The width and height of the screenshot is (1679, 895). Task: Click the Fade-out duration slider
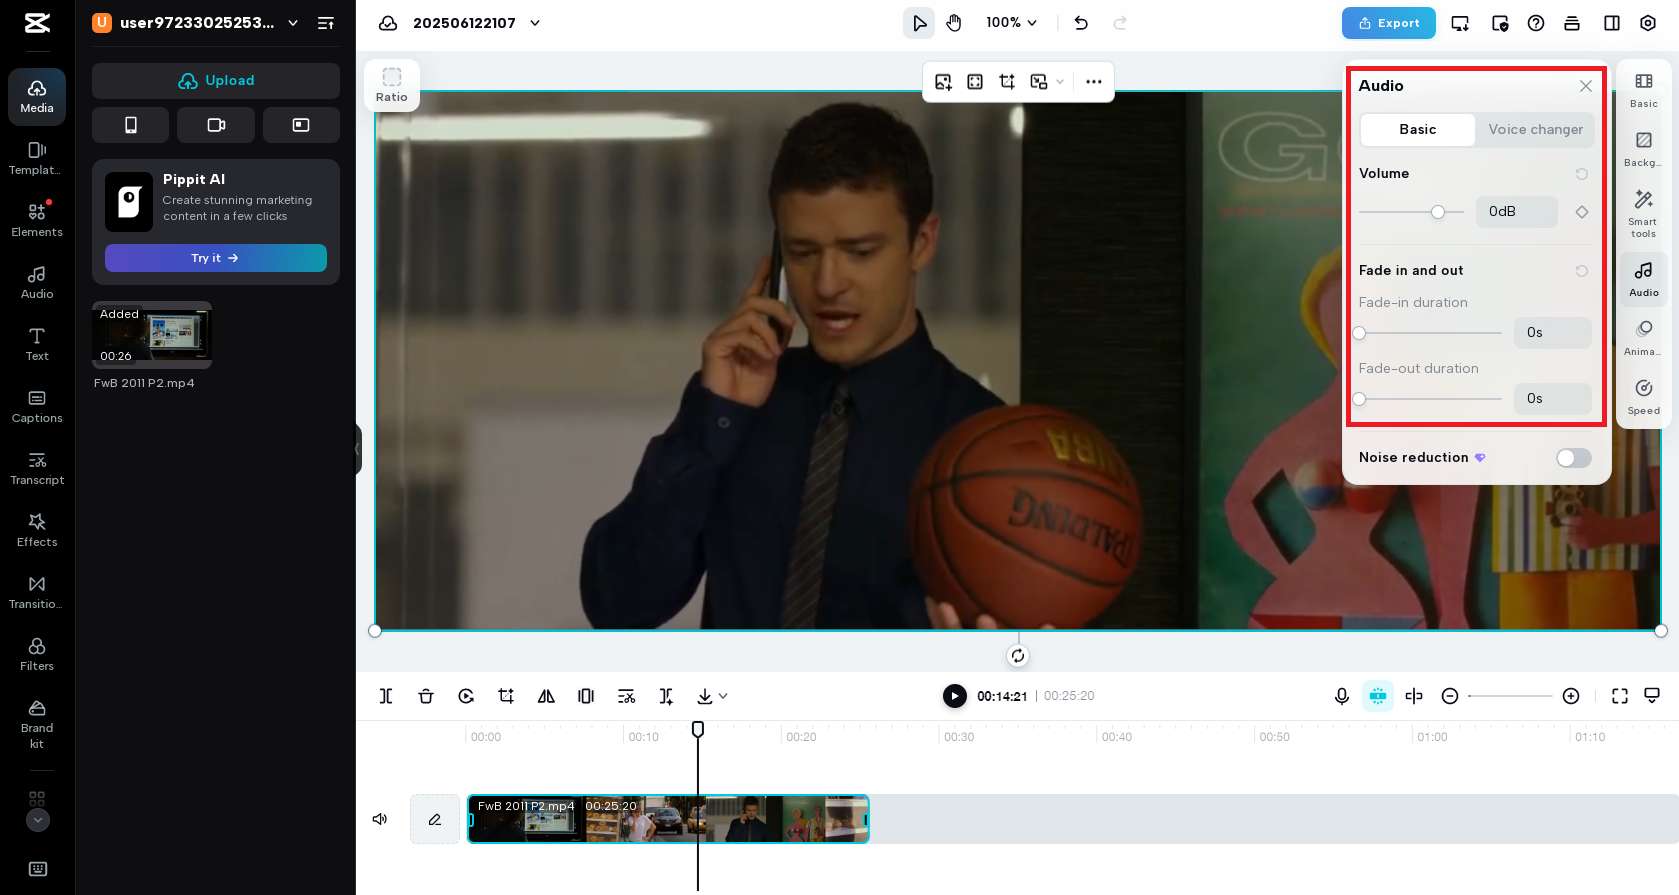[1430, 399]
